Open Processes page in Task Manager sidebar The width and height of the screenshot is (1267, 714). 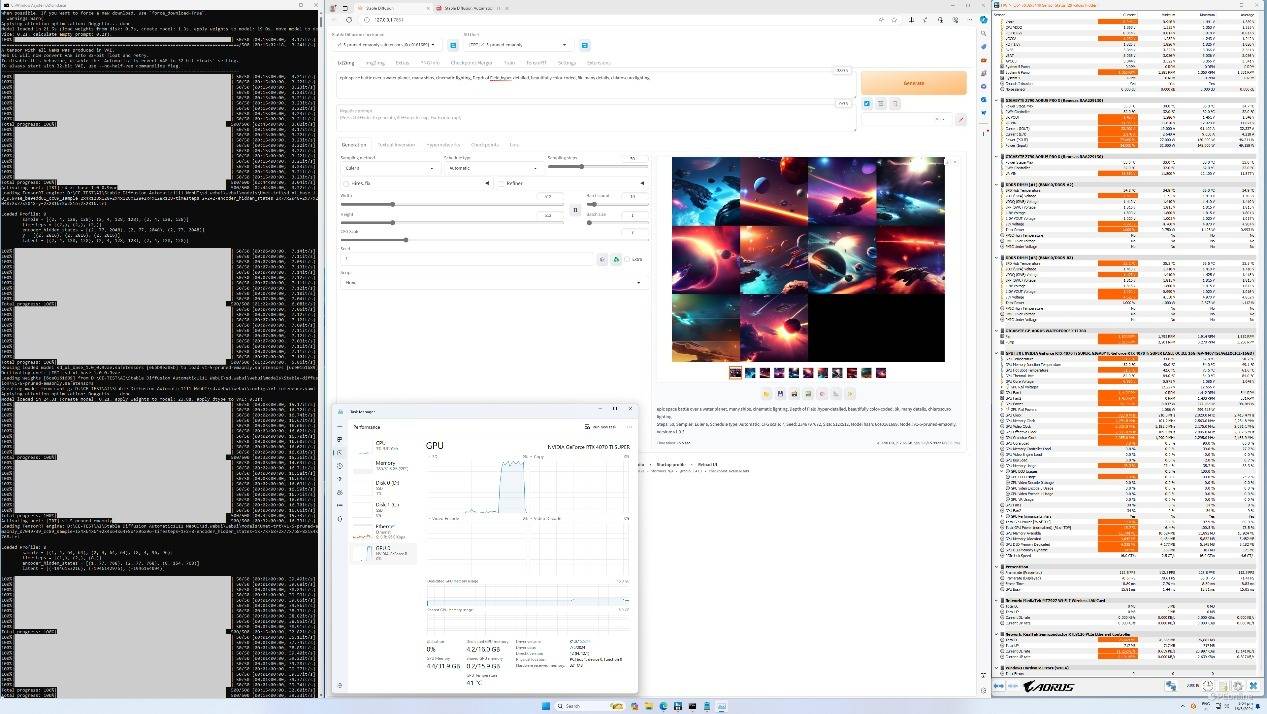click(x=340, y=440)
